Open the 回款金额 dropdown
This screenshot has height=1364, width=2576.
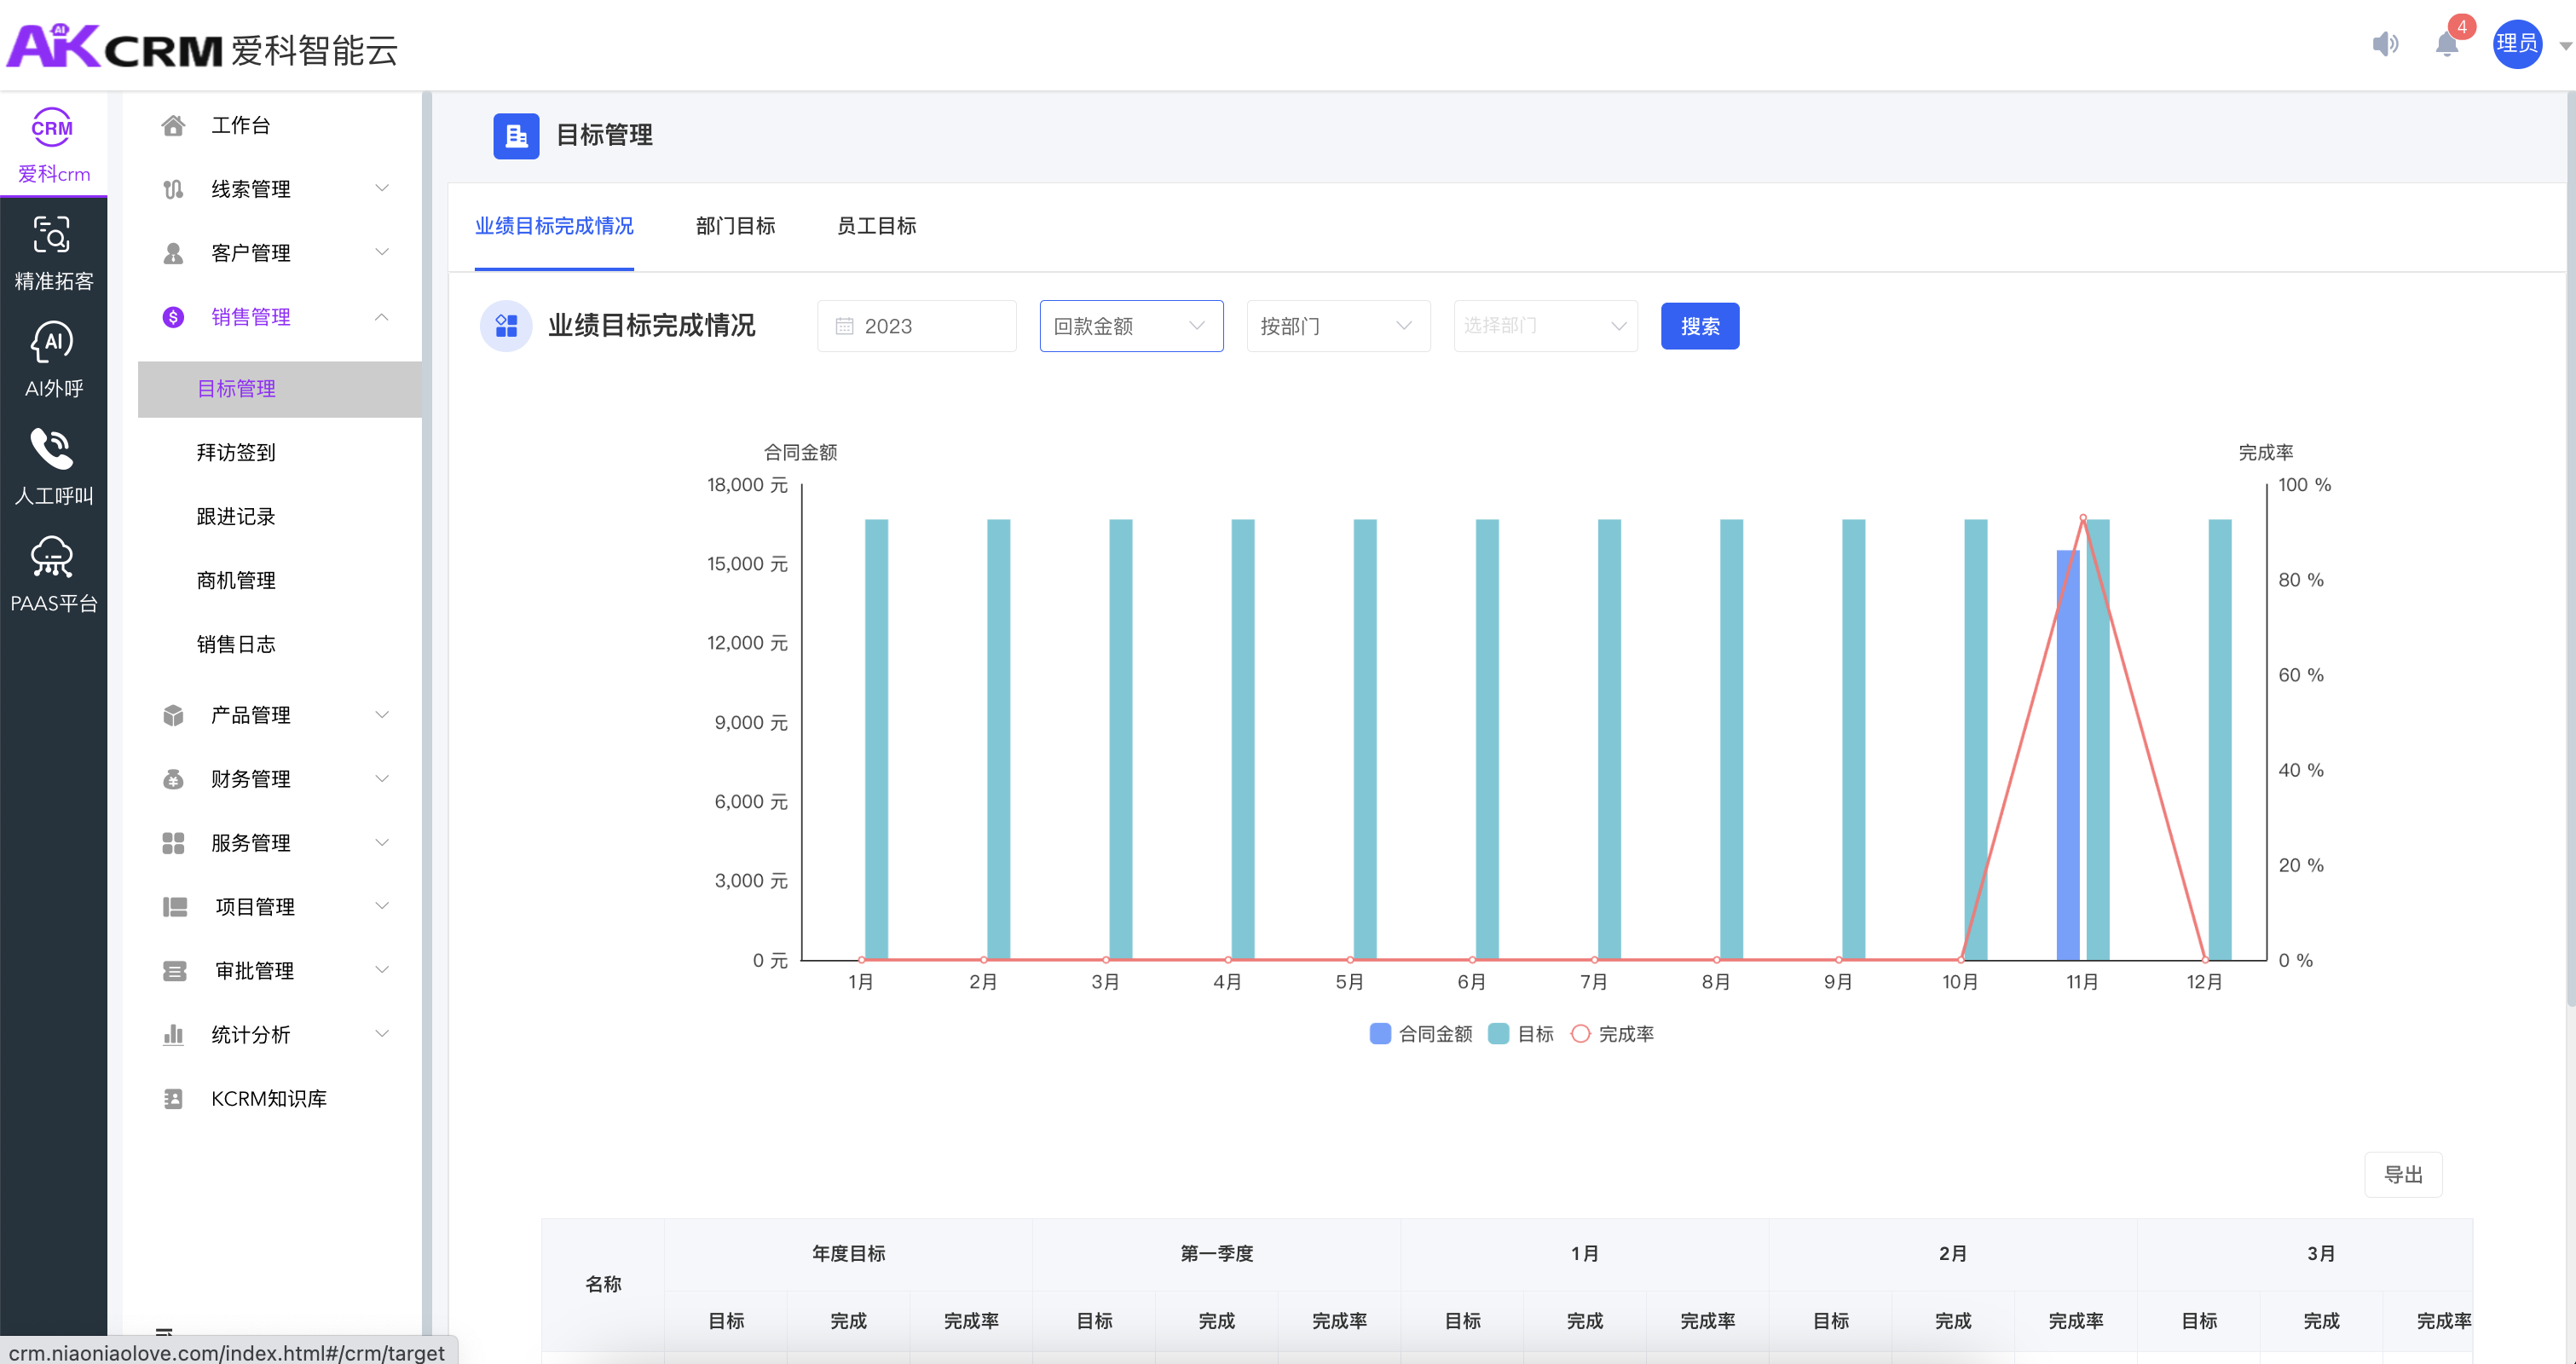tap(1130, 326)
